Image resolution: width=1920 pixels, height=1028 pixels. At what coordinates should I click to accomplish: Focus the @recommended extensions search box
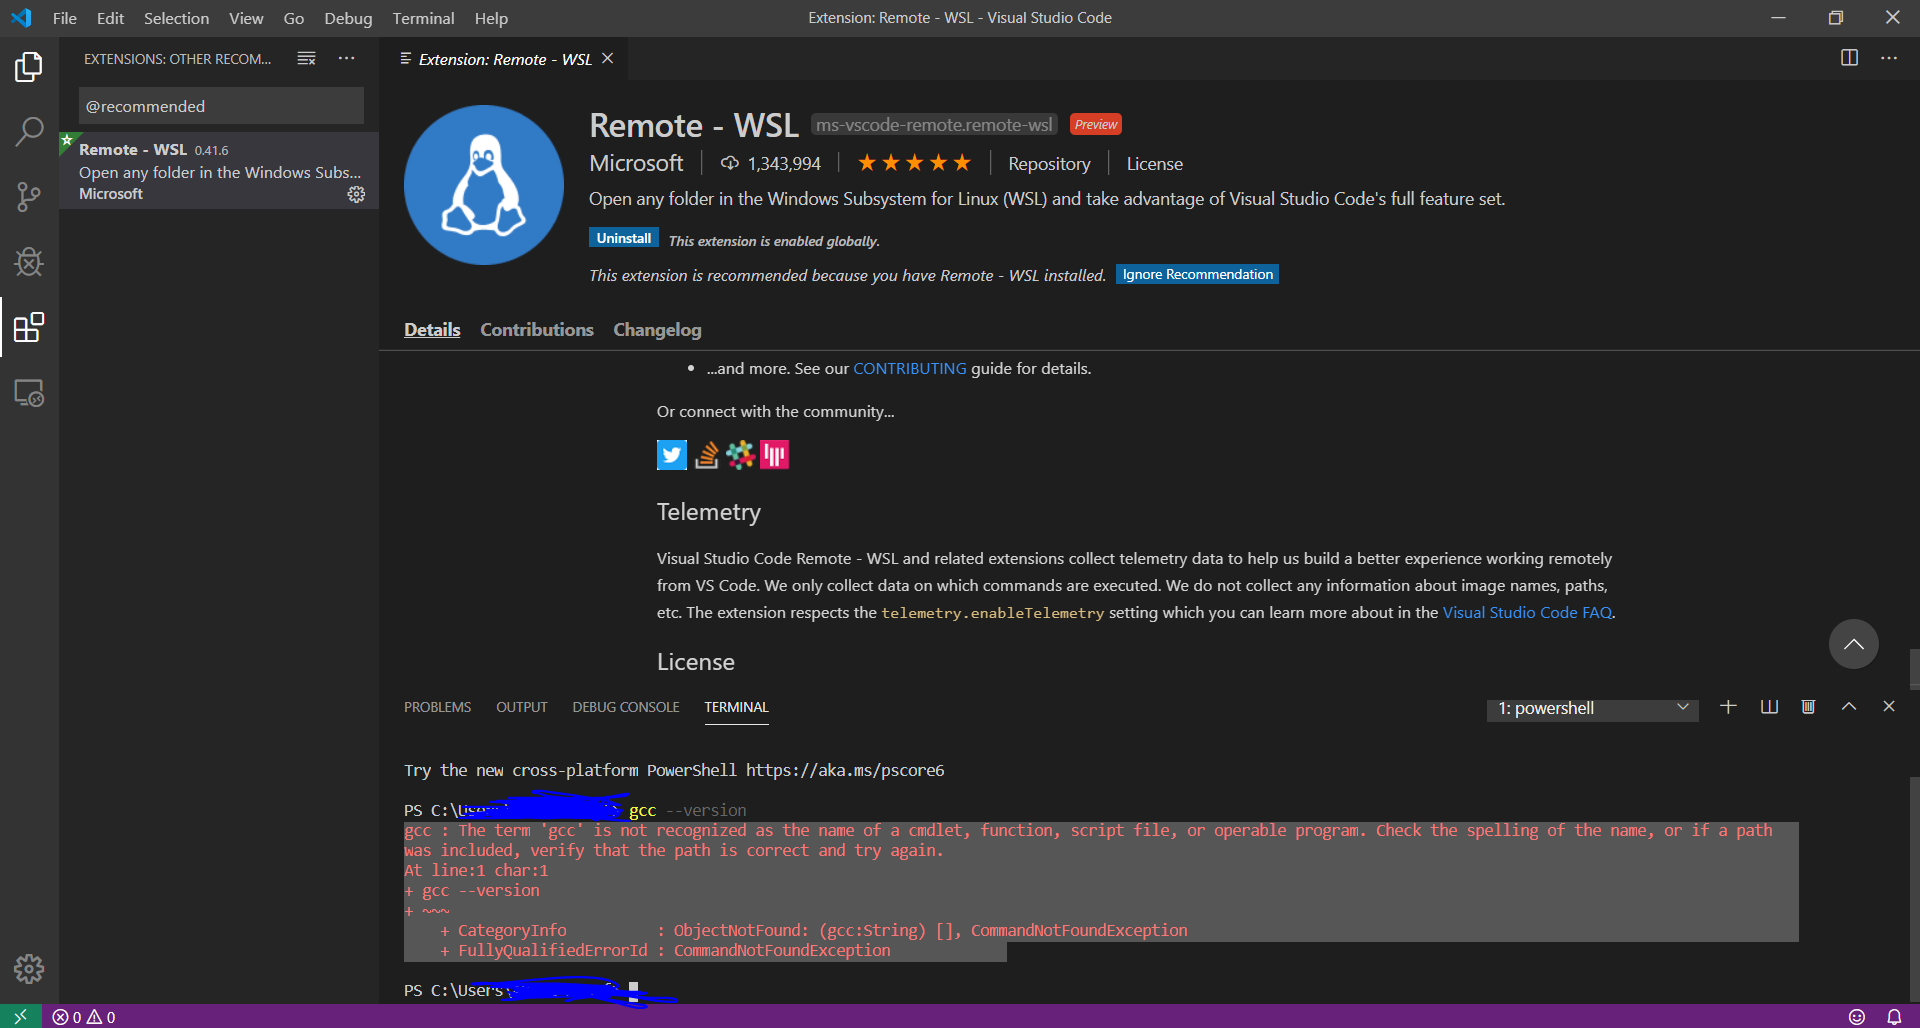(x=221, y=106)
